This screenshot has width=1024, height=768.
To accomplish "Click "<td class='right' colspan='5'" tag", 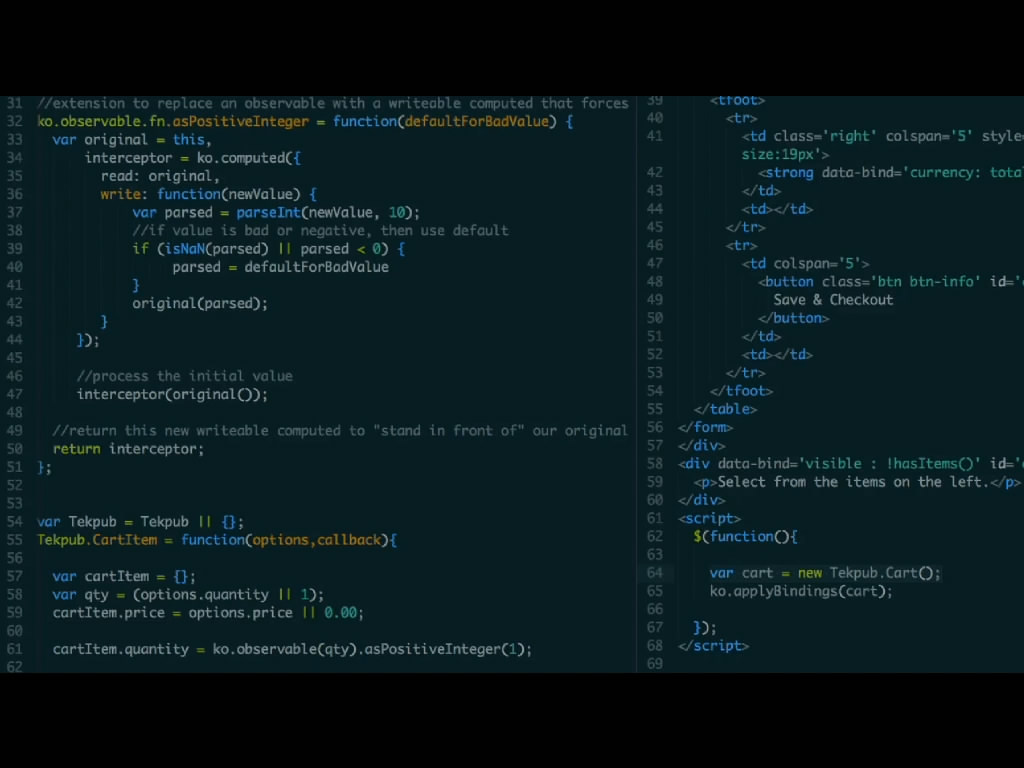I will coord(857,136).
